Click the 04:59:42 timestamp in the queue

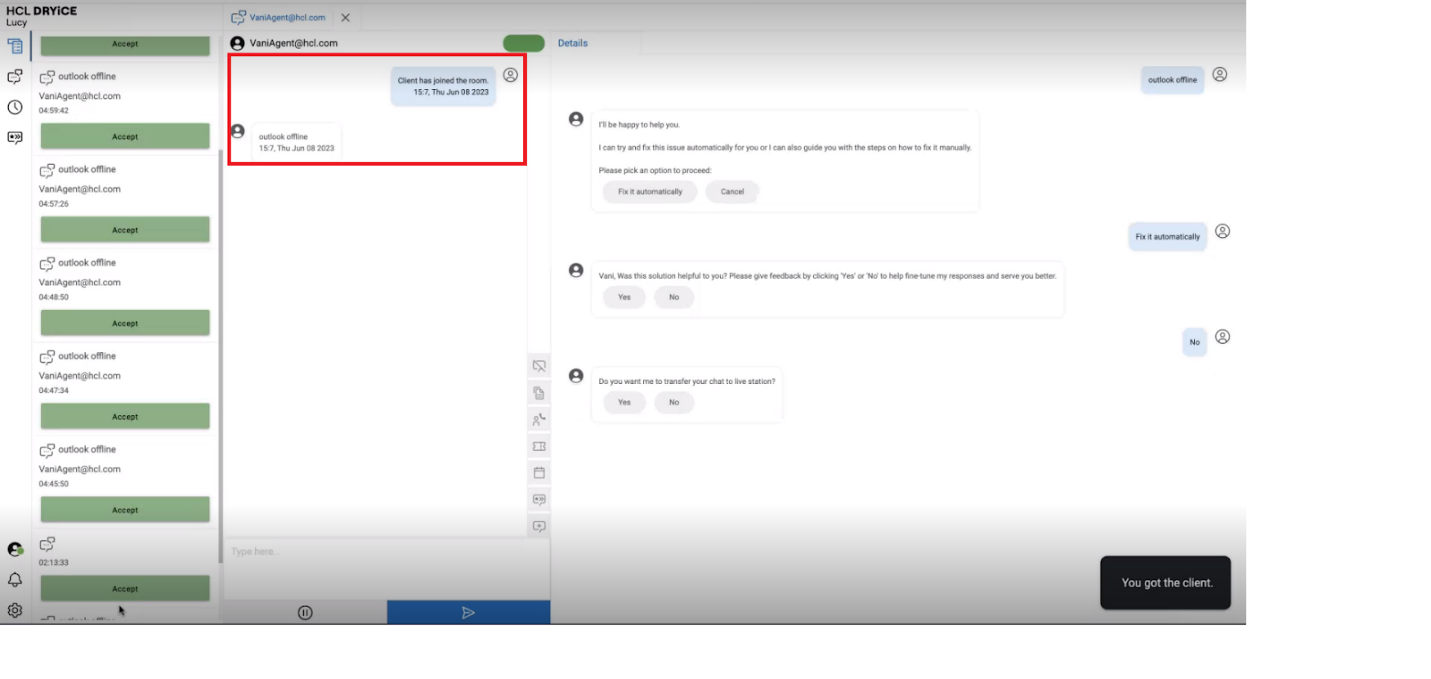click(54, 111)
